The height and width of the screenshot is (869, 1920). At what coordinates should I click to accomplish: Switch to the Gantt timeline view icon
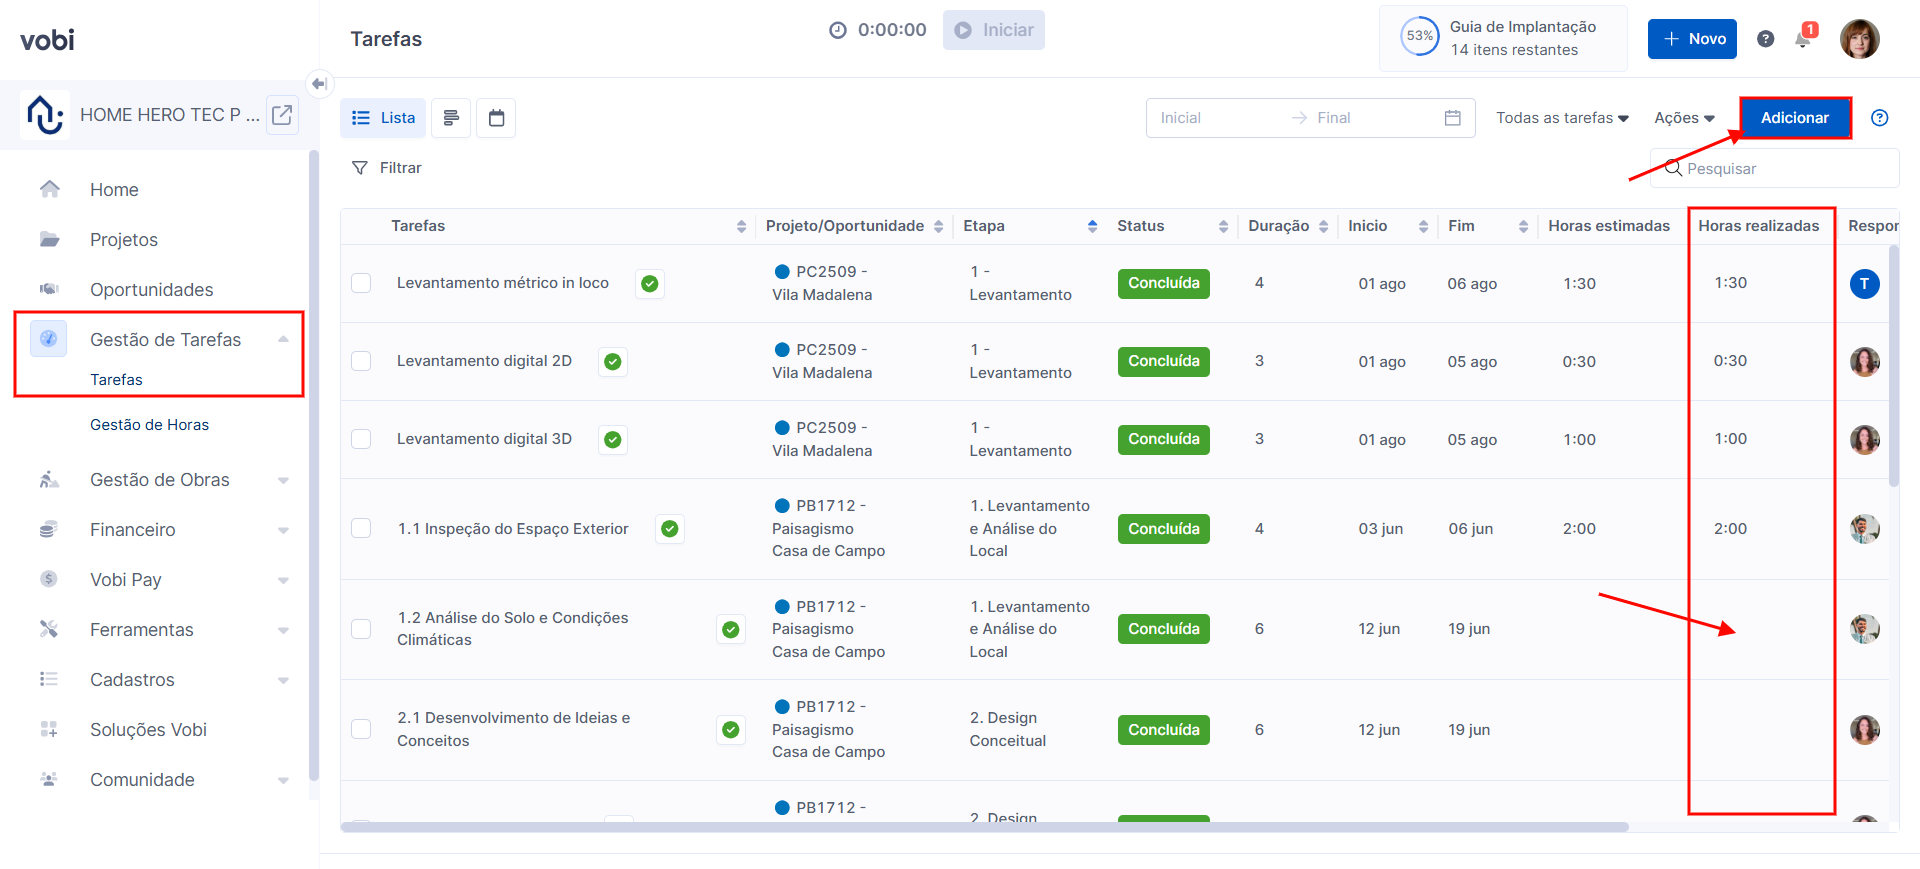[x=451, y=118]
